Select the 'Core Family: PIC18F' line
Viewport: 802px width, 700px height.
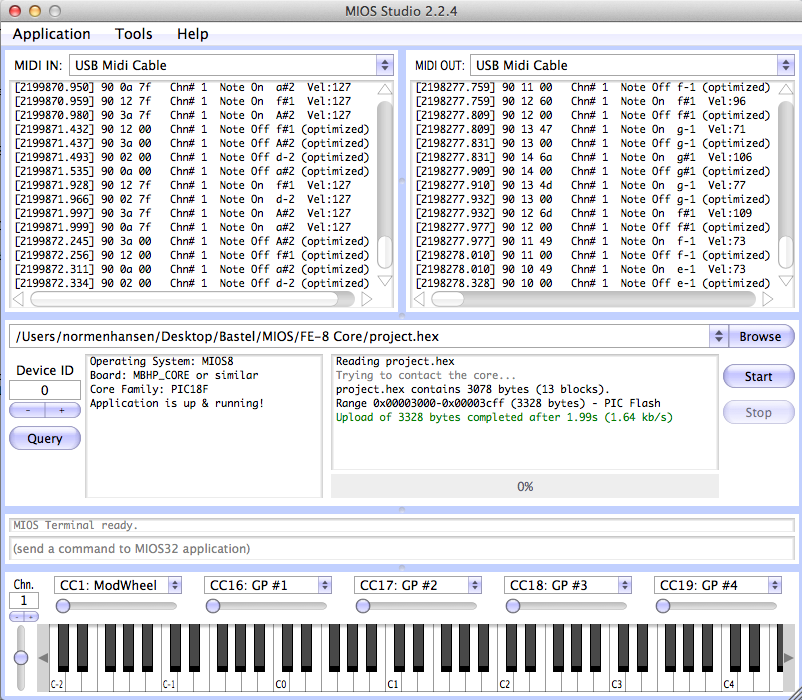(149, 389)
